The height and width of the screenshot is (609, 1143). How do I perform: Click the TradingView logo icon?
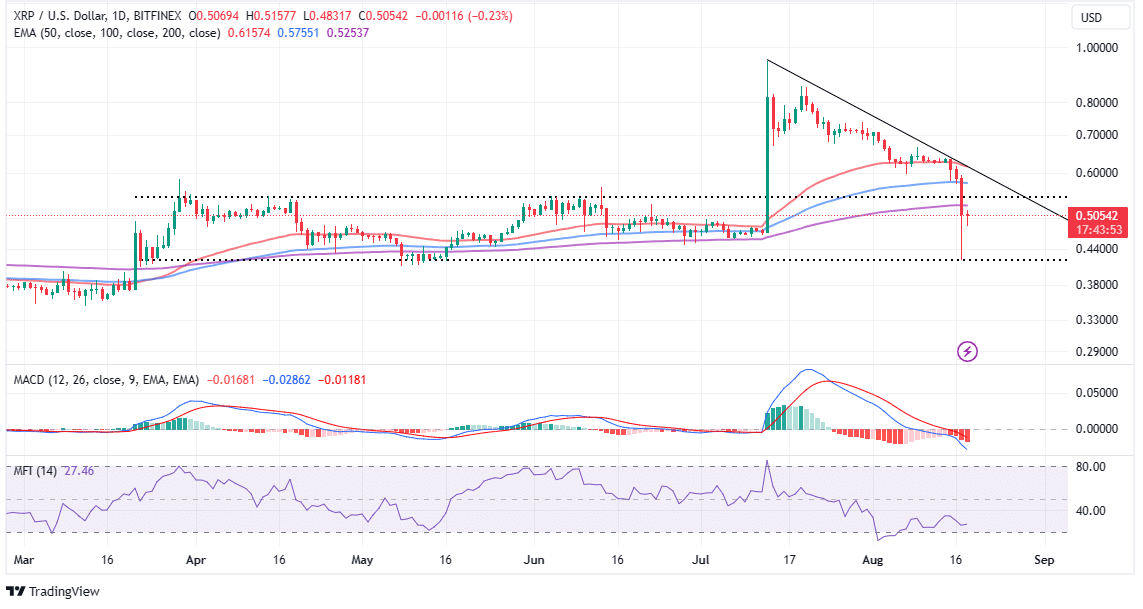16,590
